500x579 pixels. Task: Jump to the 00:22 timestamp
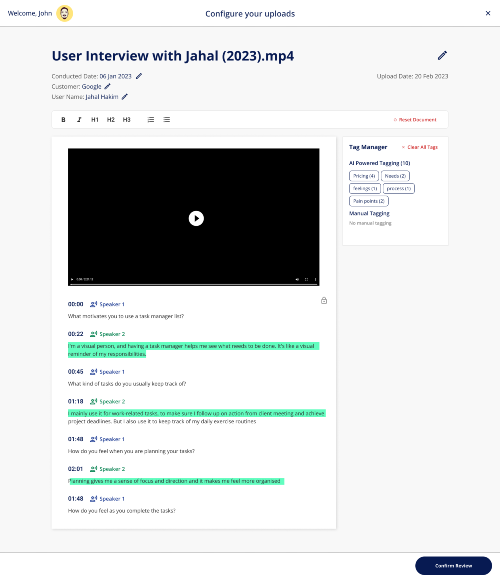[75, 334]
